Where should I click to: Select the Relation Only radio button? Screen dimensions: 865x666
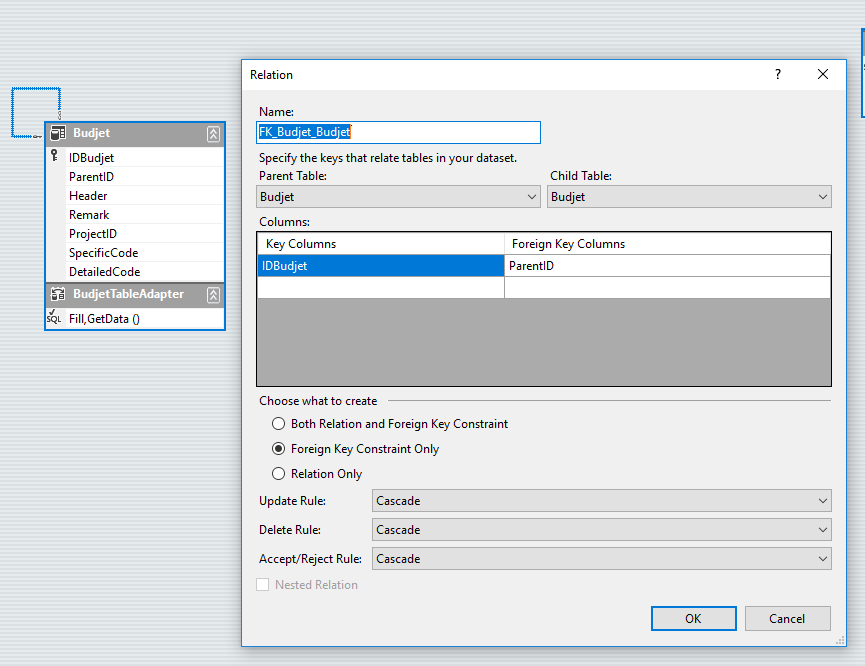279,473
